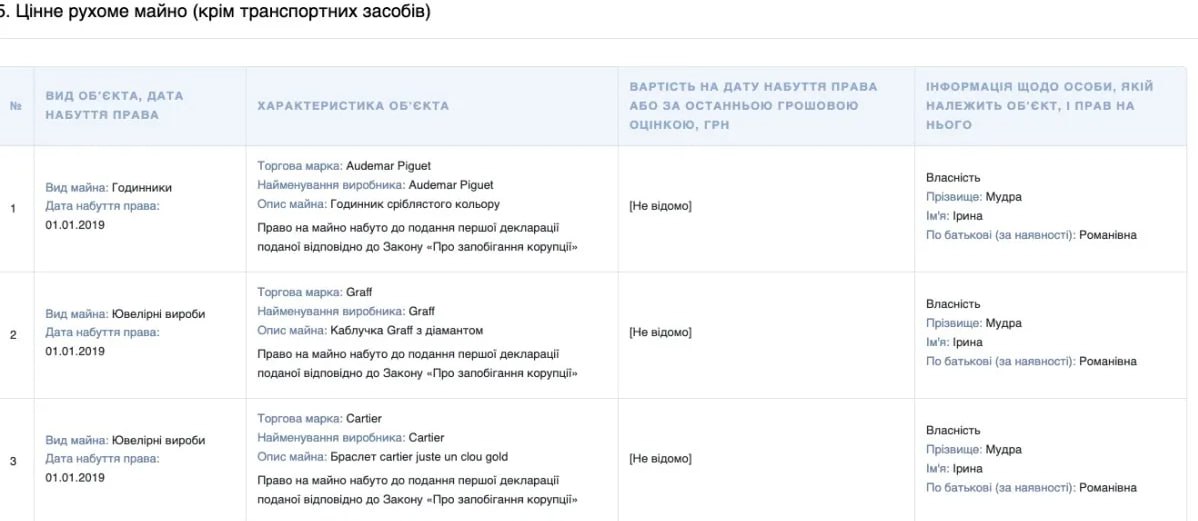The width and height of the screenshot is (1198, 521).
Task: Click the '№' column header
Action: coord(16,105)
